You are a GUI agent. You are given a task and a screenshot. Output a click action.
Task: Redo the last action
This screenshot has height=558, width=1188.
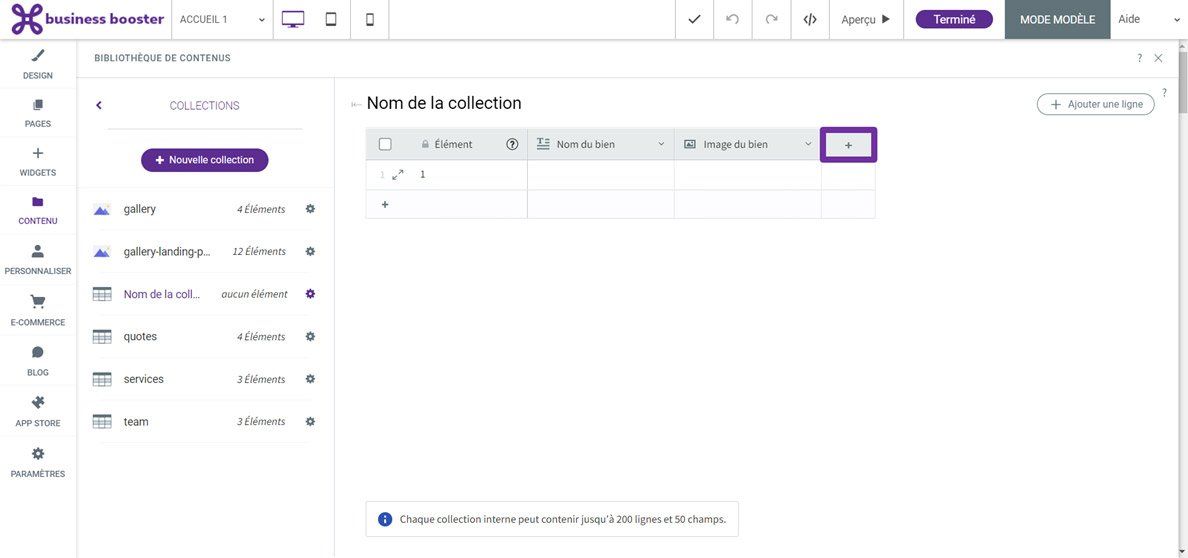click(x=771, y=20)
